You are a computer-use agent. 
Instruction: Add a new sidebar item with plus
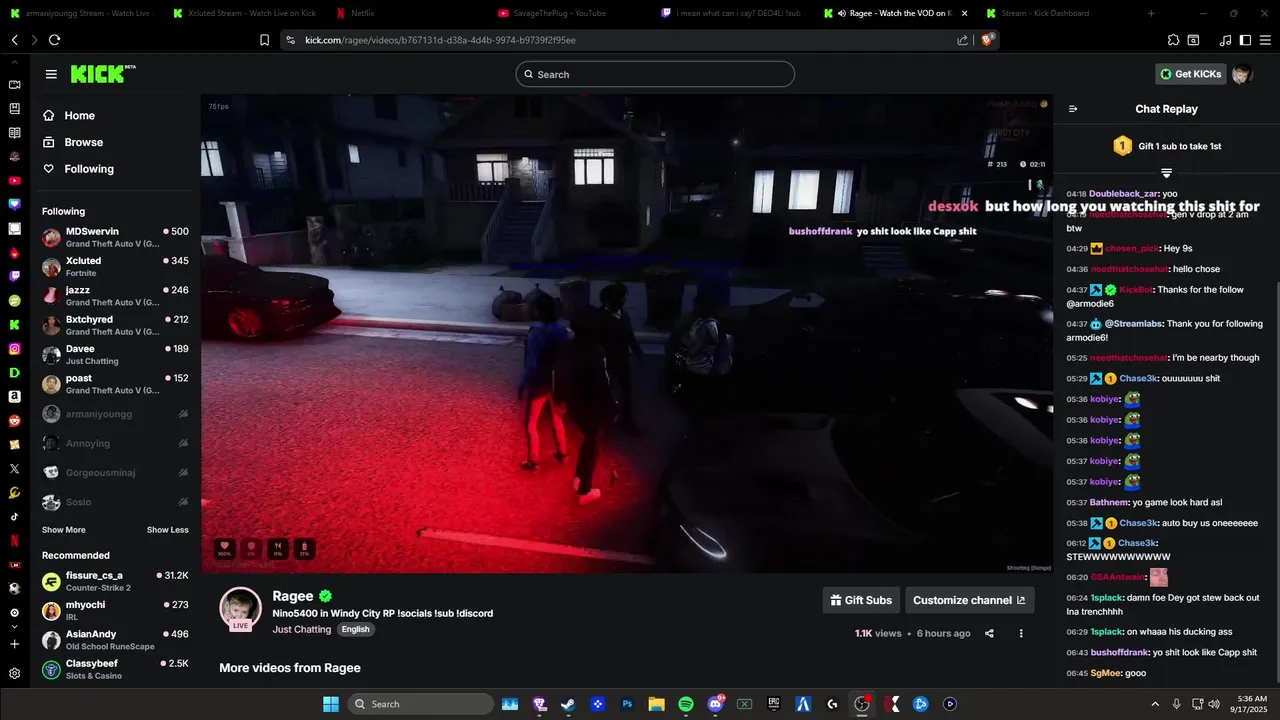click(x=14, y=644)
